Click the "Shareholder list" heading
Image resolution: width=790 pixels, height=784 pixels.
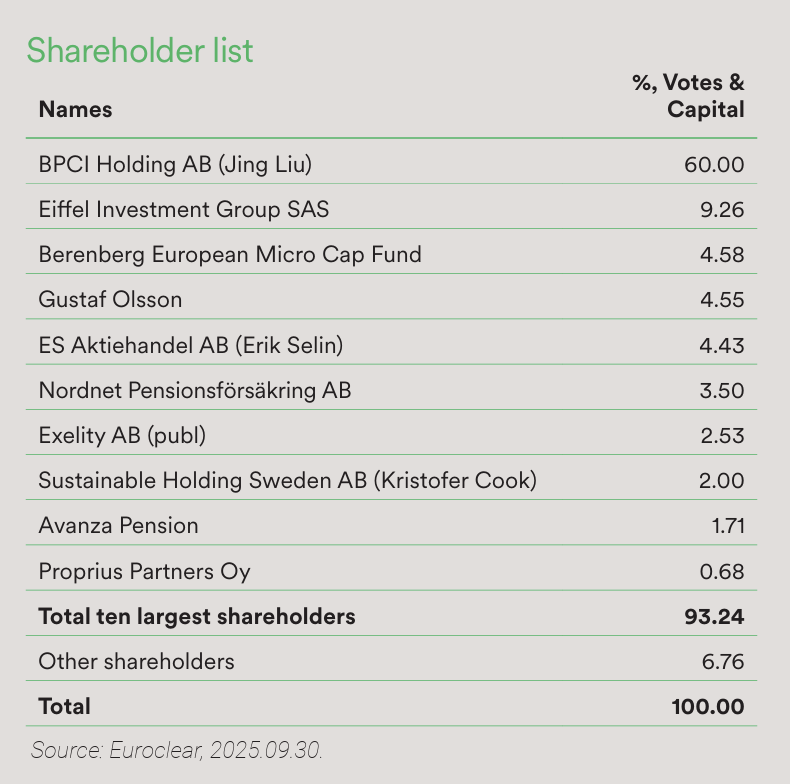point(140,50)
